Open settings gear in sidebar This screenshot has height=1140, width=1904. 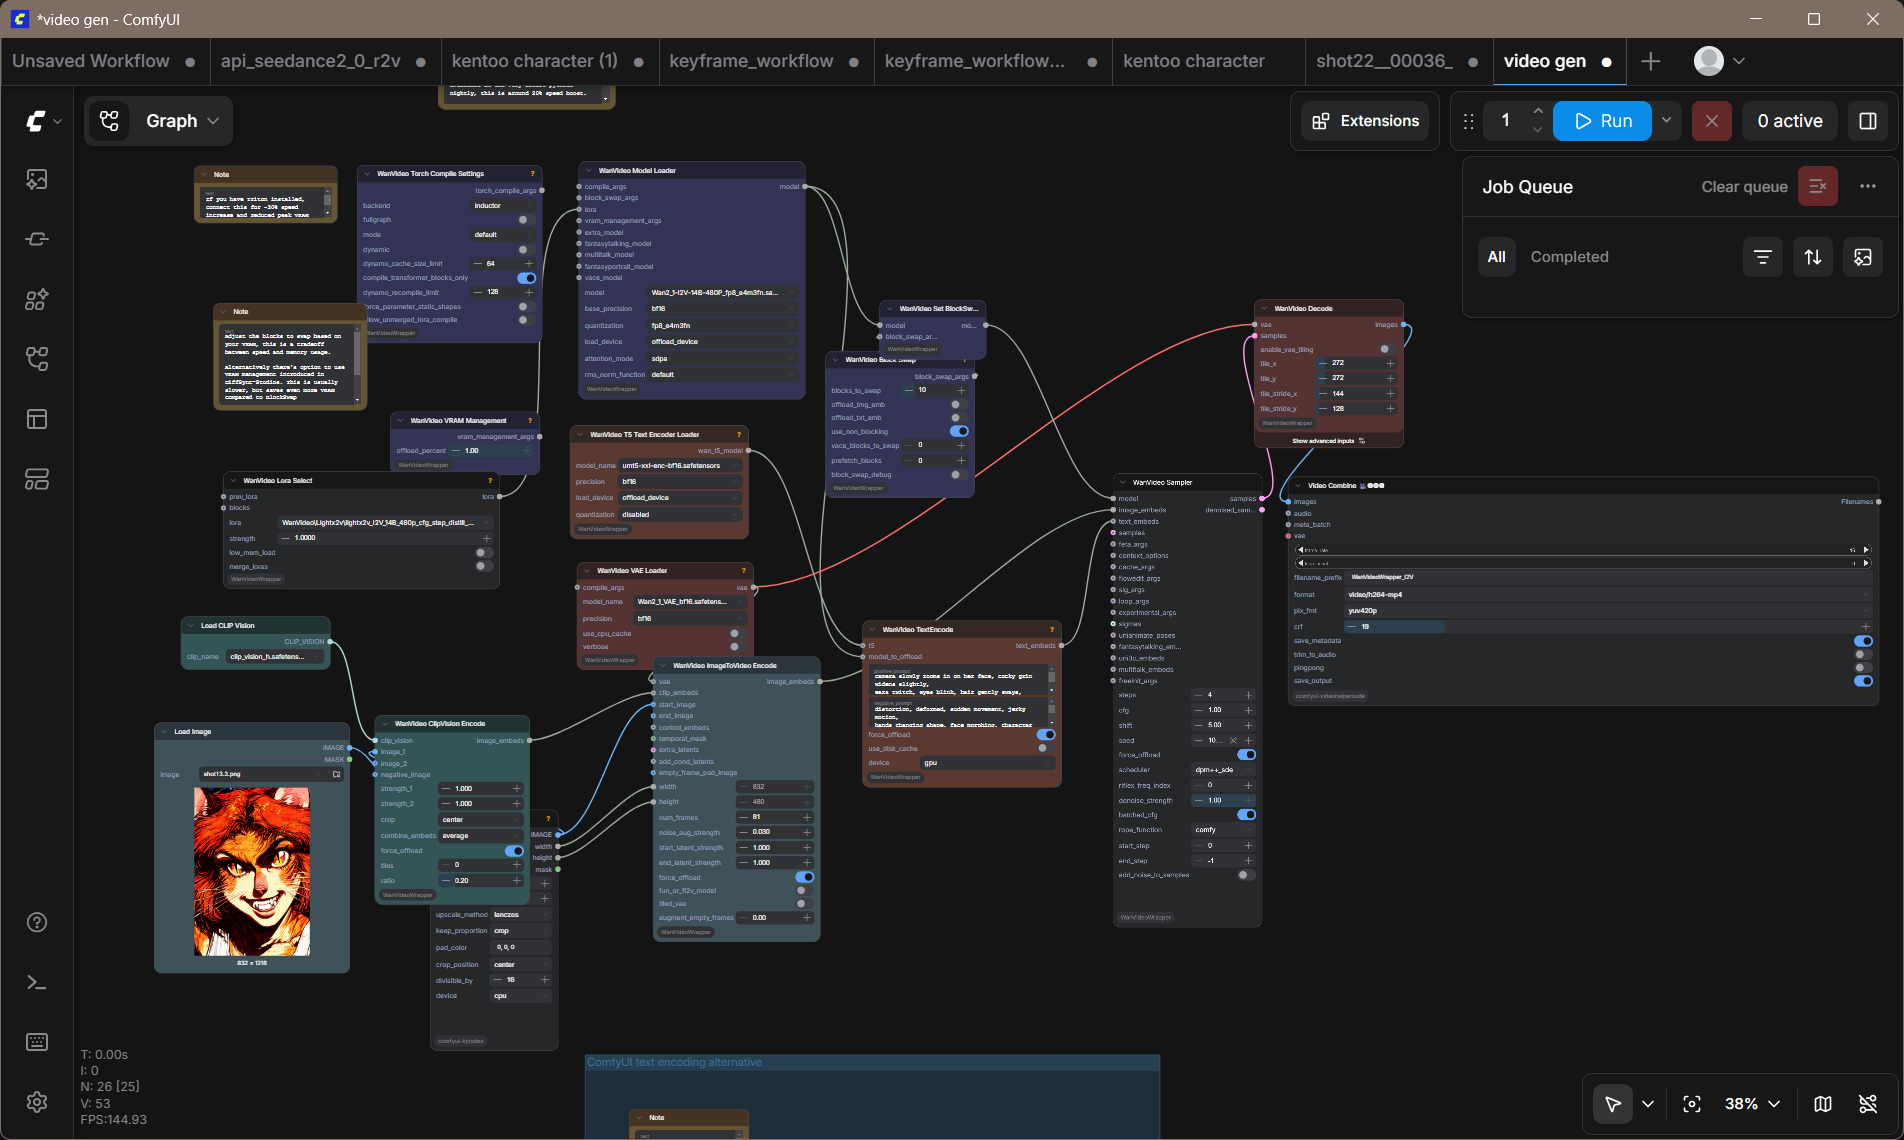pyautogui.click(x=37, y=1102)
